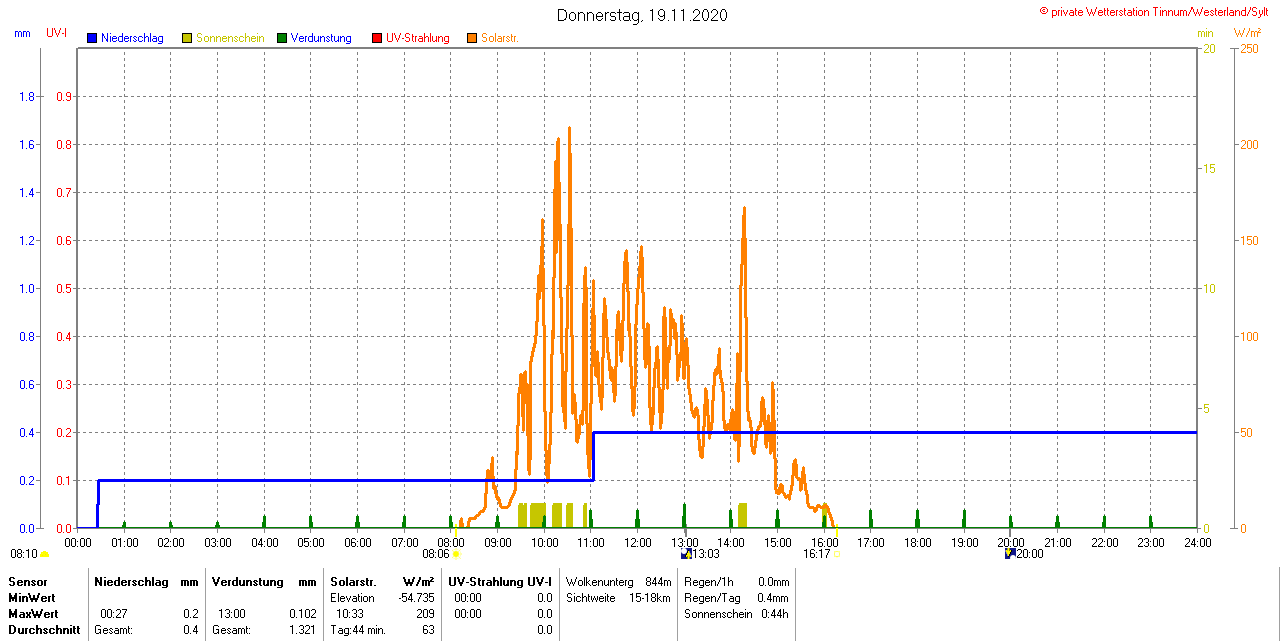The height and width of the screenshot is (641, 1280).
Task: Click the orange Solarstr. legend swatch
Action: 472,38
